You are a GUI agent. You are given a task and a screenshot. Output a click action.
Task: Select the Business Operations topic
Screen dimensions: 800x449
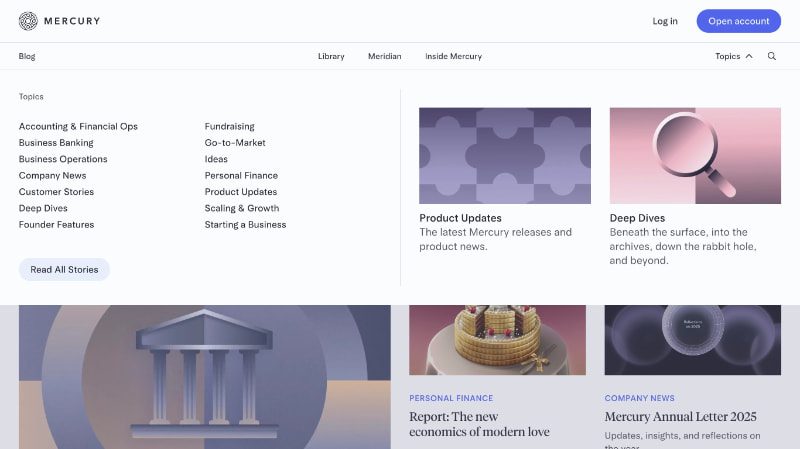coord(63,159)
